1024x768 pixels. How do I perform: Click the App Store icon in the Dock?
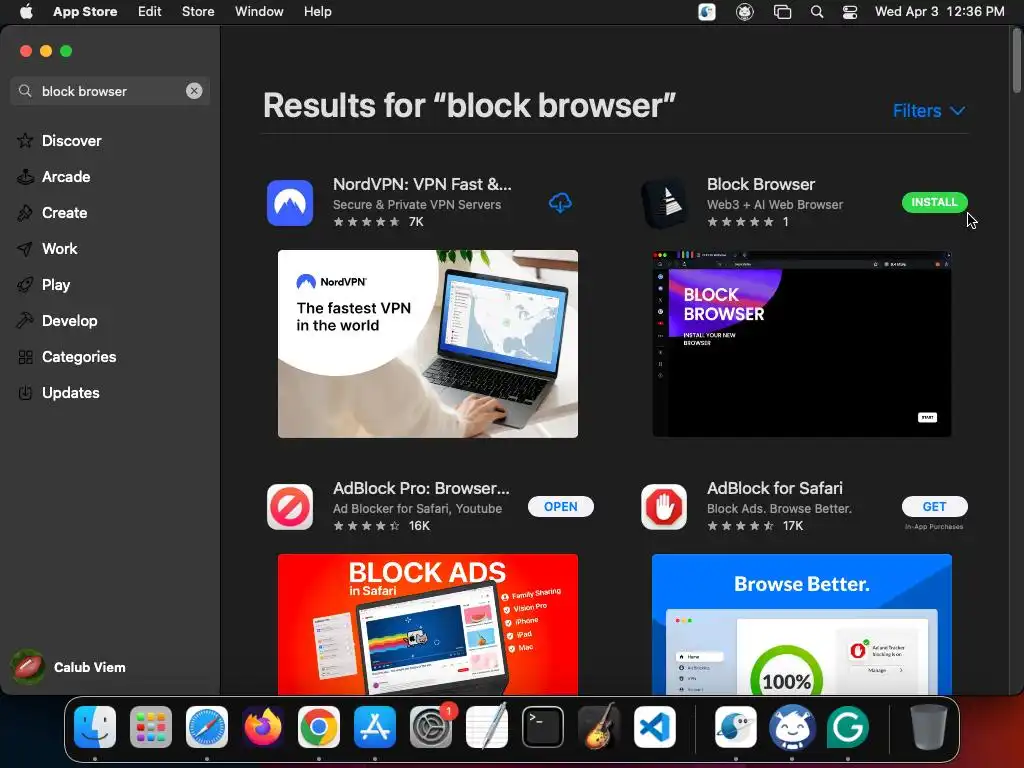coord(375,727)
